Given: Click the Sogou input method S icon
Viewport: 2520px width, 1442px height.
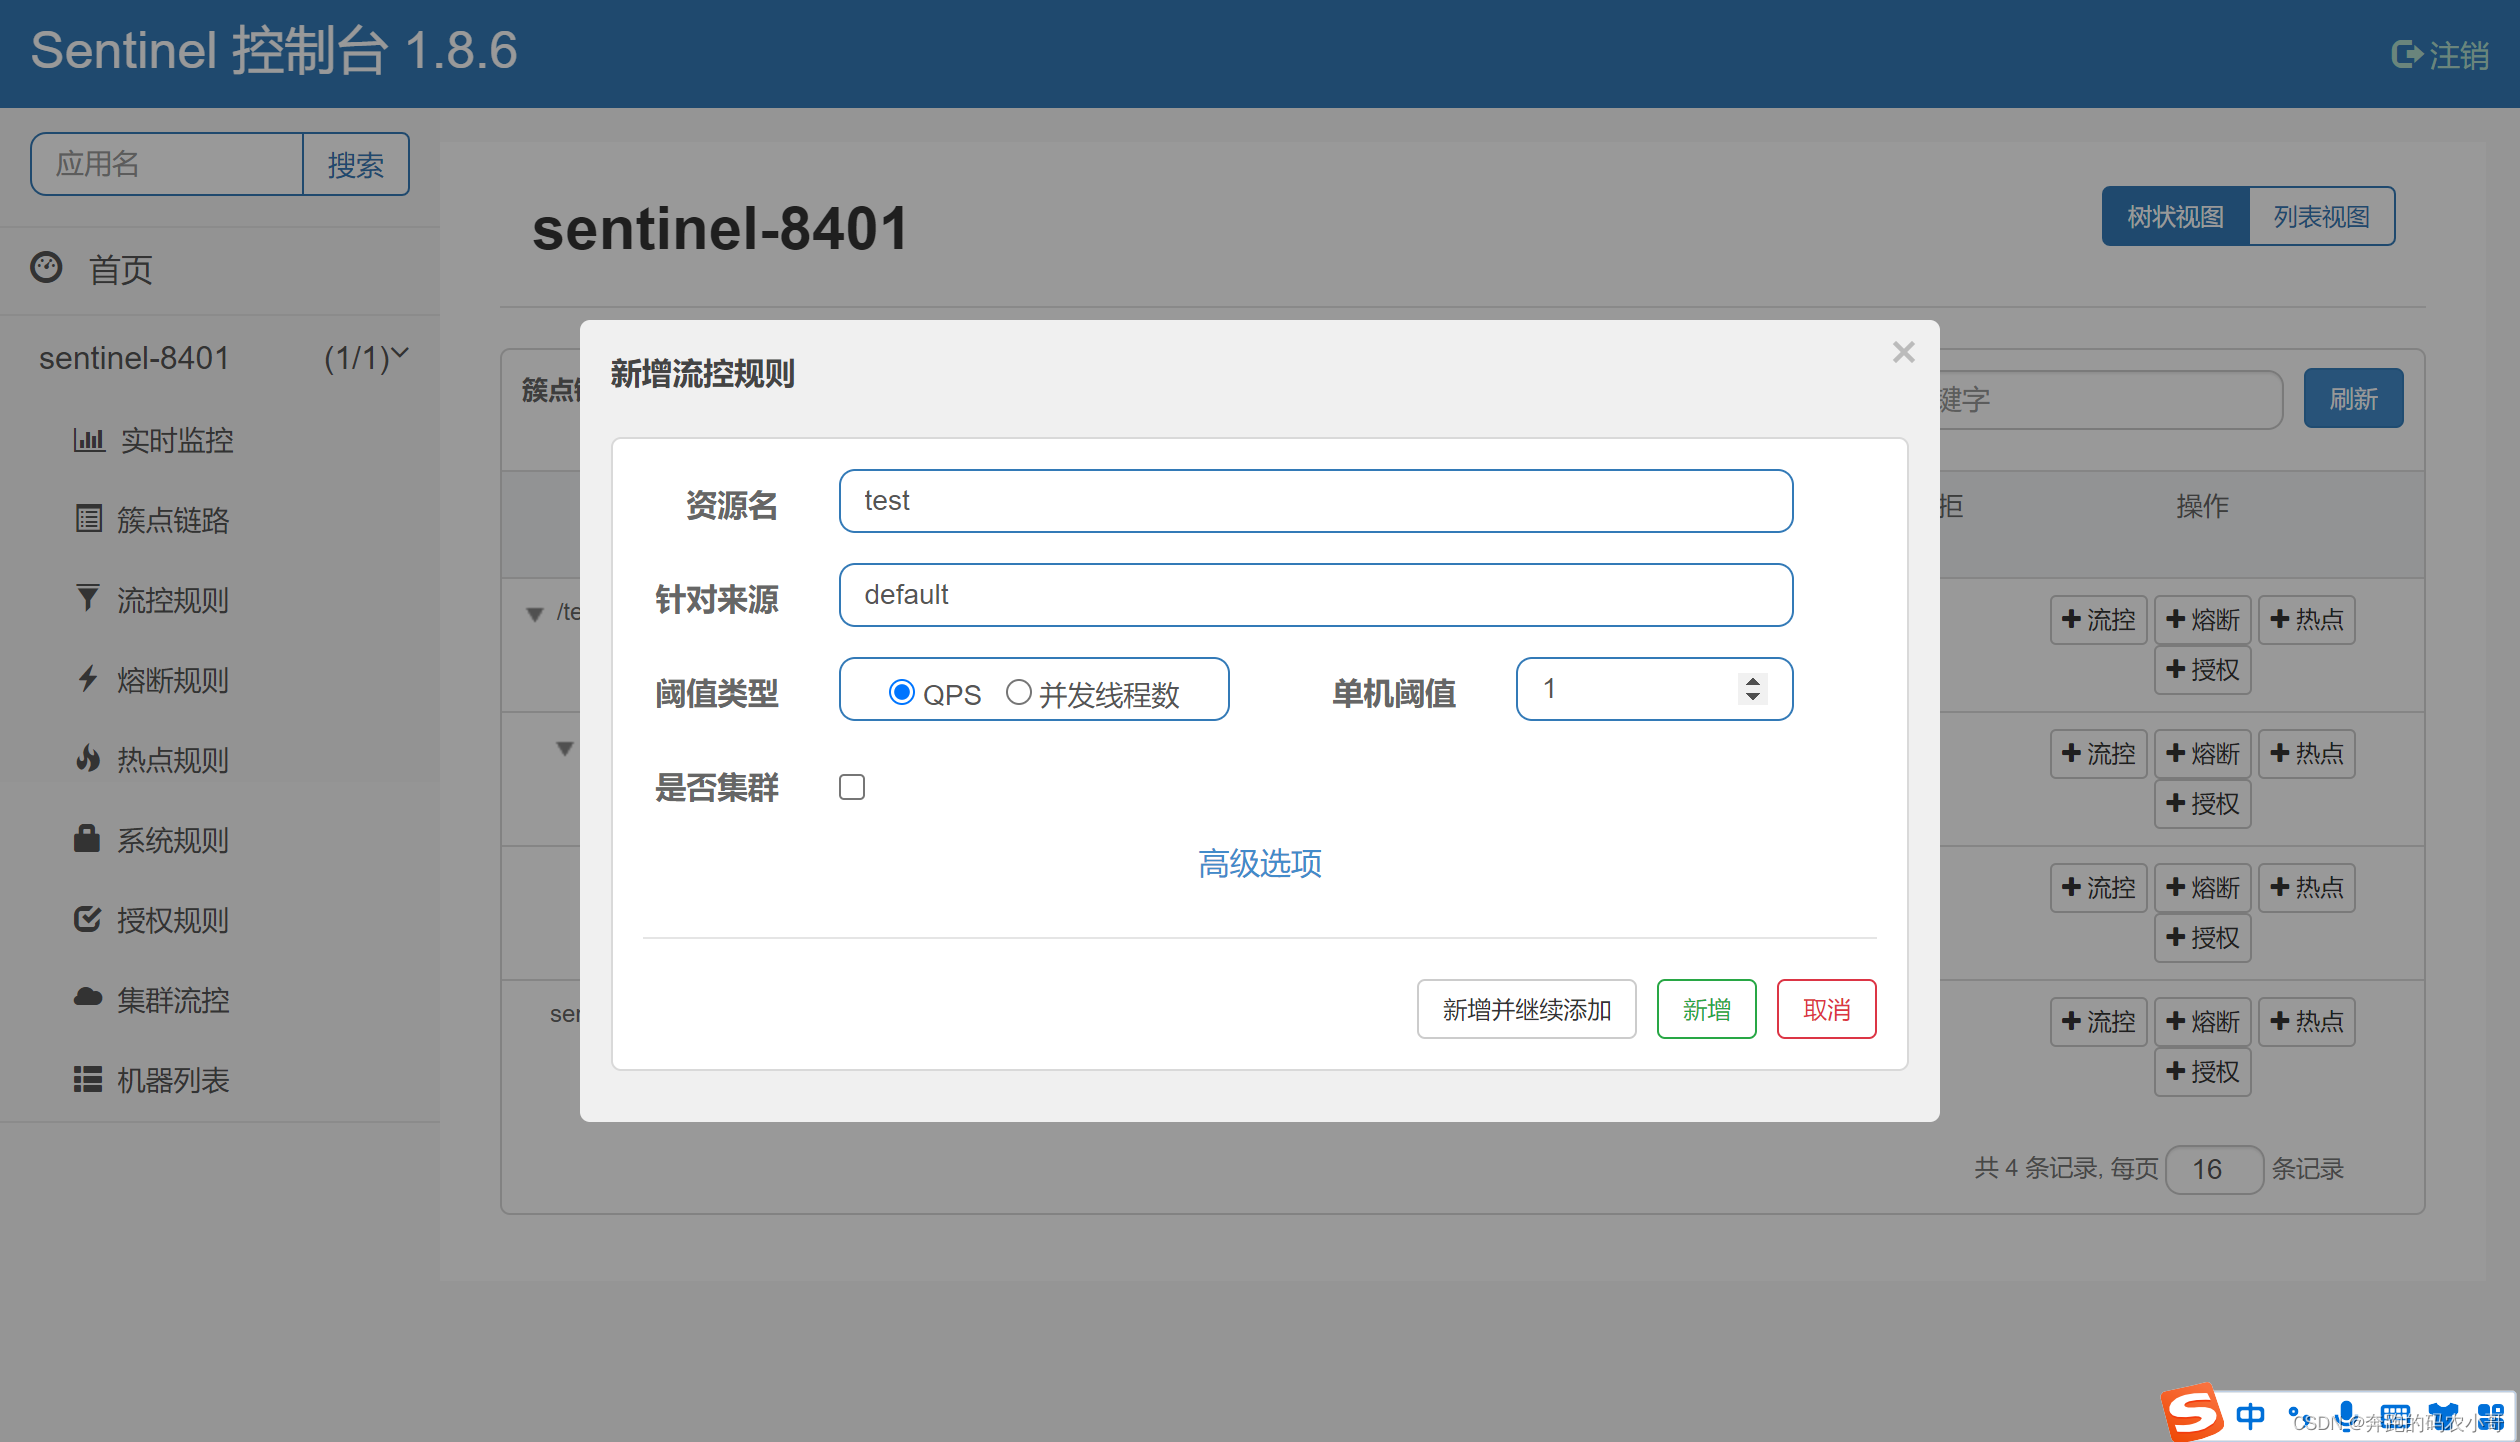Looking at the screenshot, I should click(x=2193, y=1413).
